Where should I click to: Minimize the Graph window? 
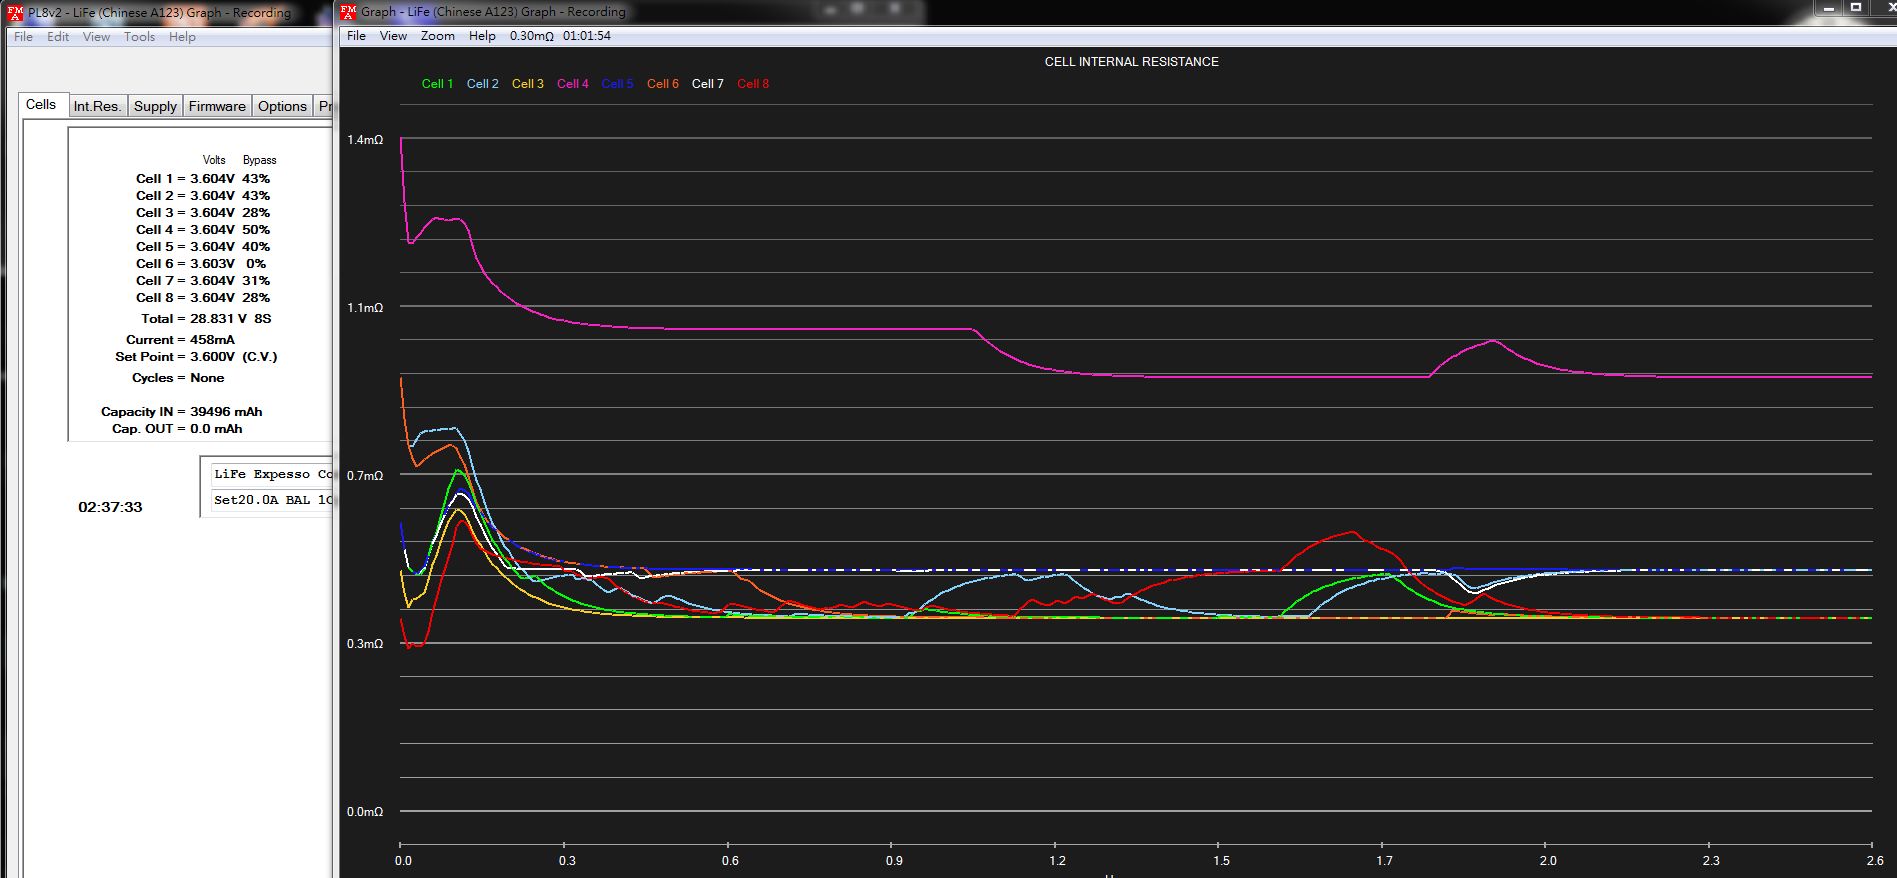(x=1827, y=7)
